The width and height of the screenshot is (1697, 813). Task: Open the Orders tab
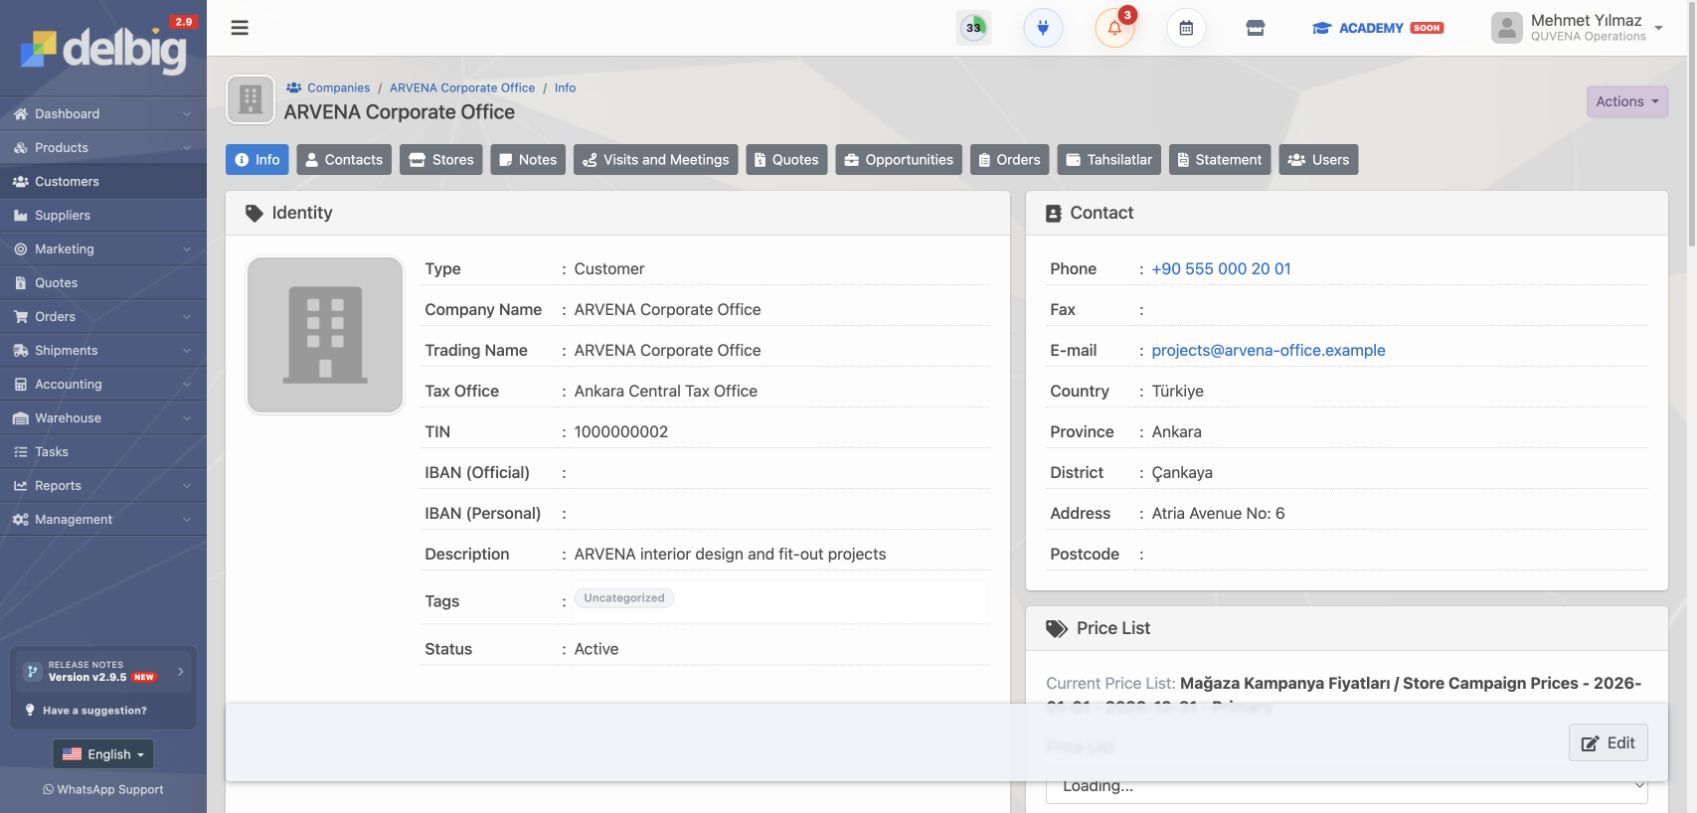coord(1009,160)
